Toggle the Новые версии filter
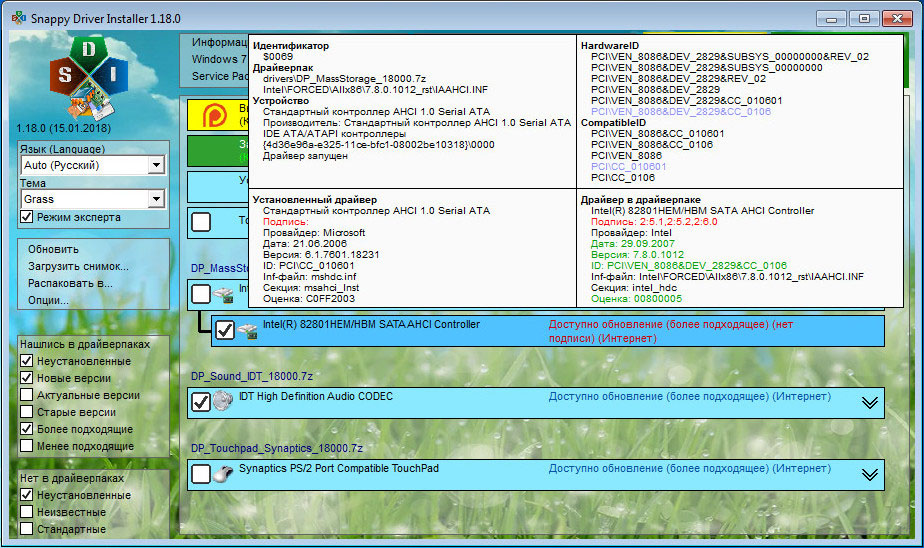924x548 pixels. tap(27, 378)
